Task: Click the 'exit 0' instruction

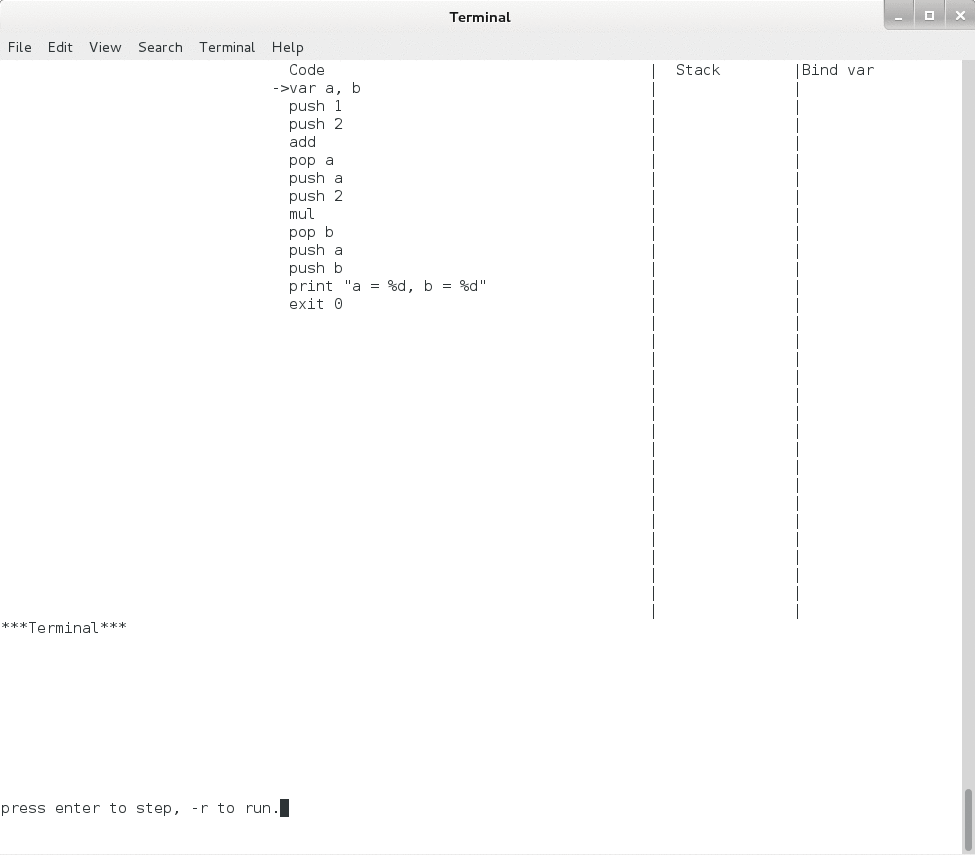Action: click(315, 304)
